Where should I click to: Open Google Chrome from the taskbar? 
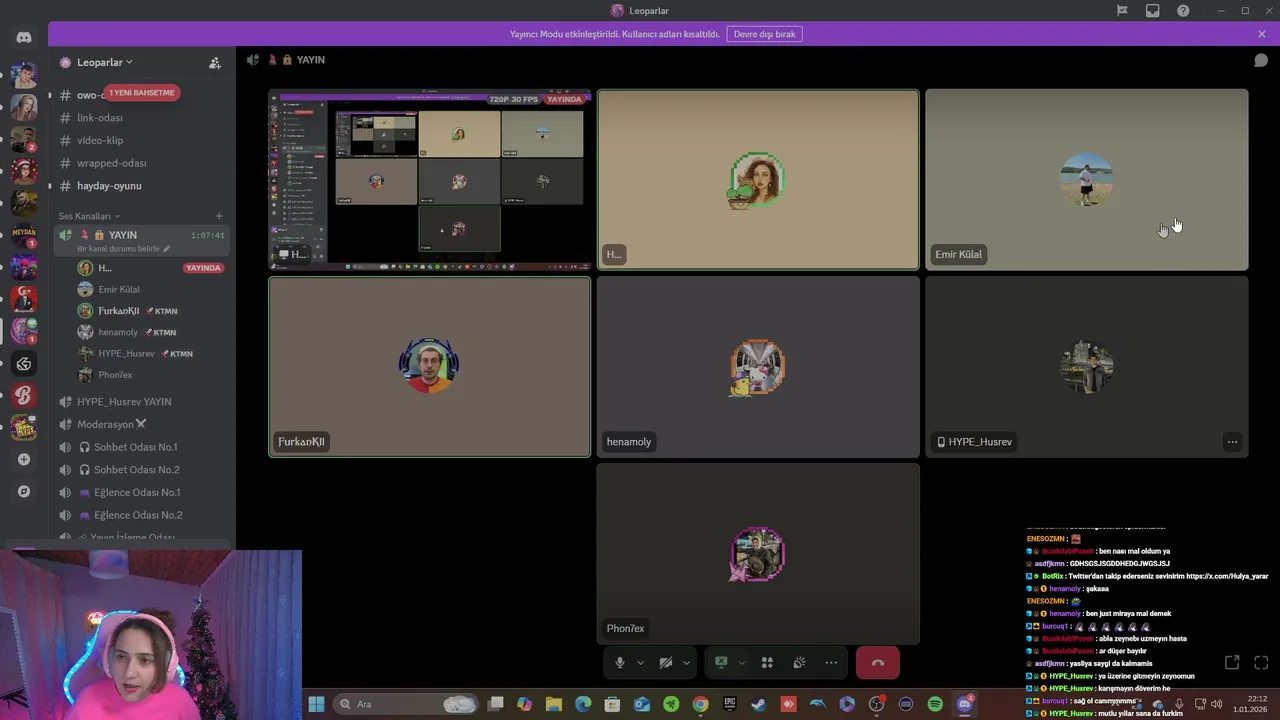(700, 704)
